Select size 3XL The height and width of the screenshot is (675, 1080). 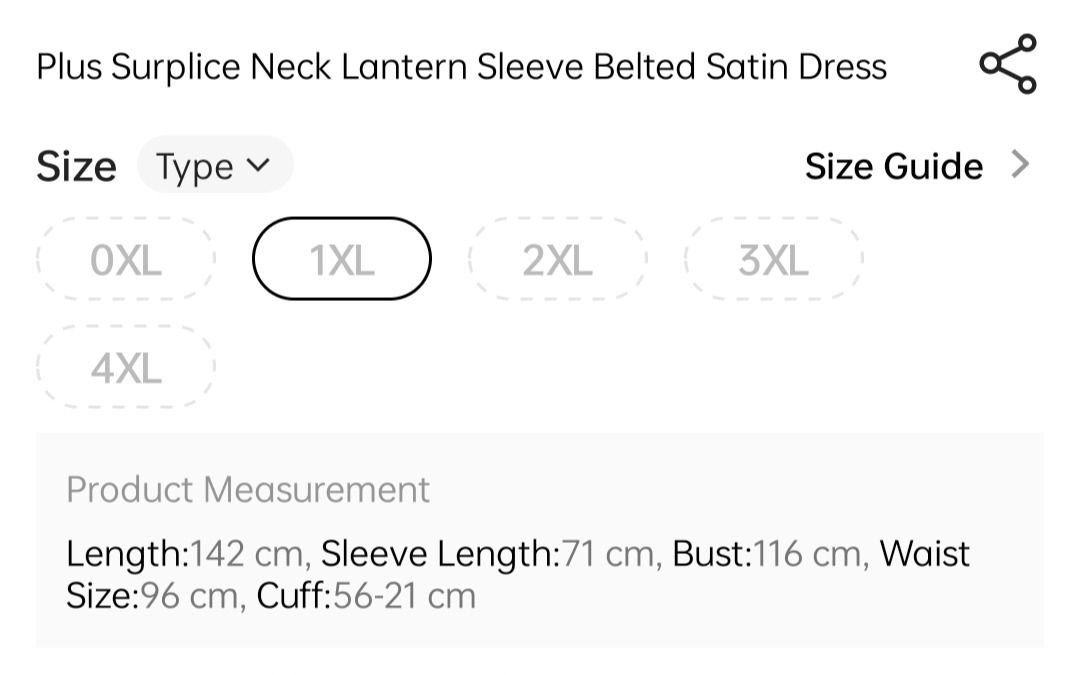[x=773, y=260]
